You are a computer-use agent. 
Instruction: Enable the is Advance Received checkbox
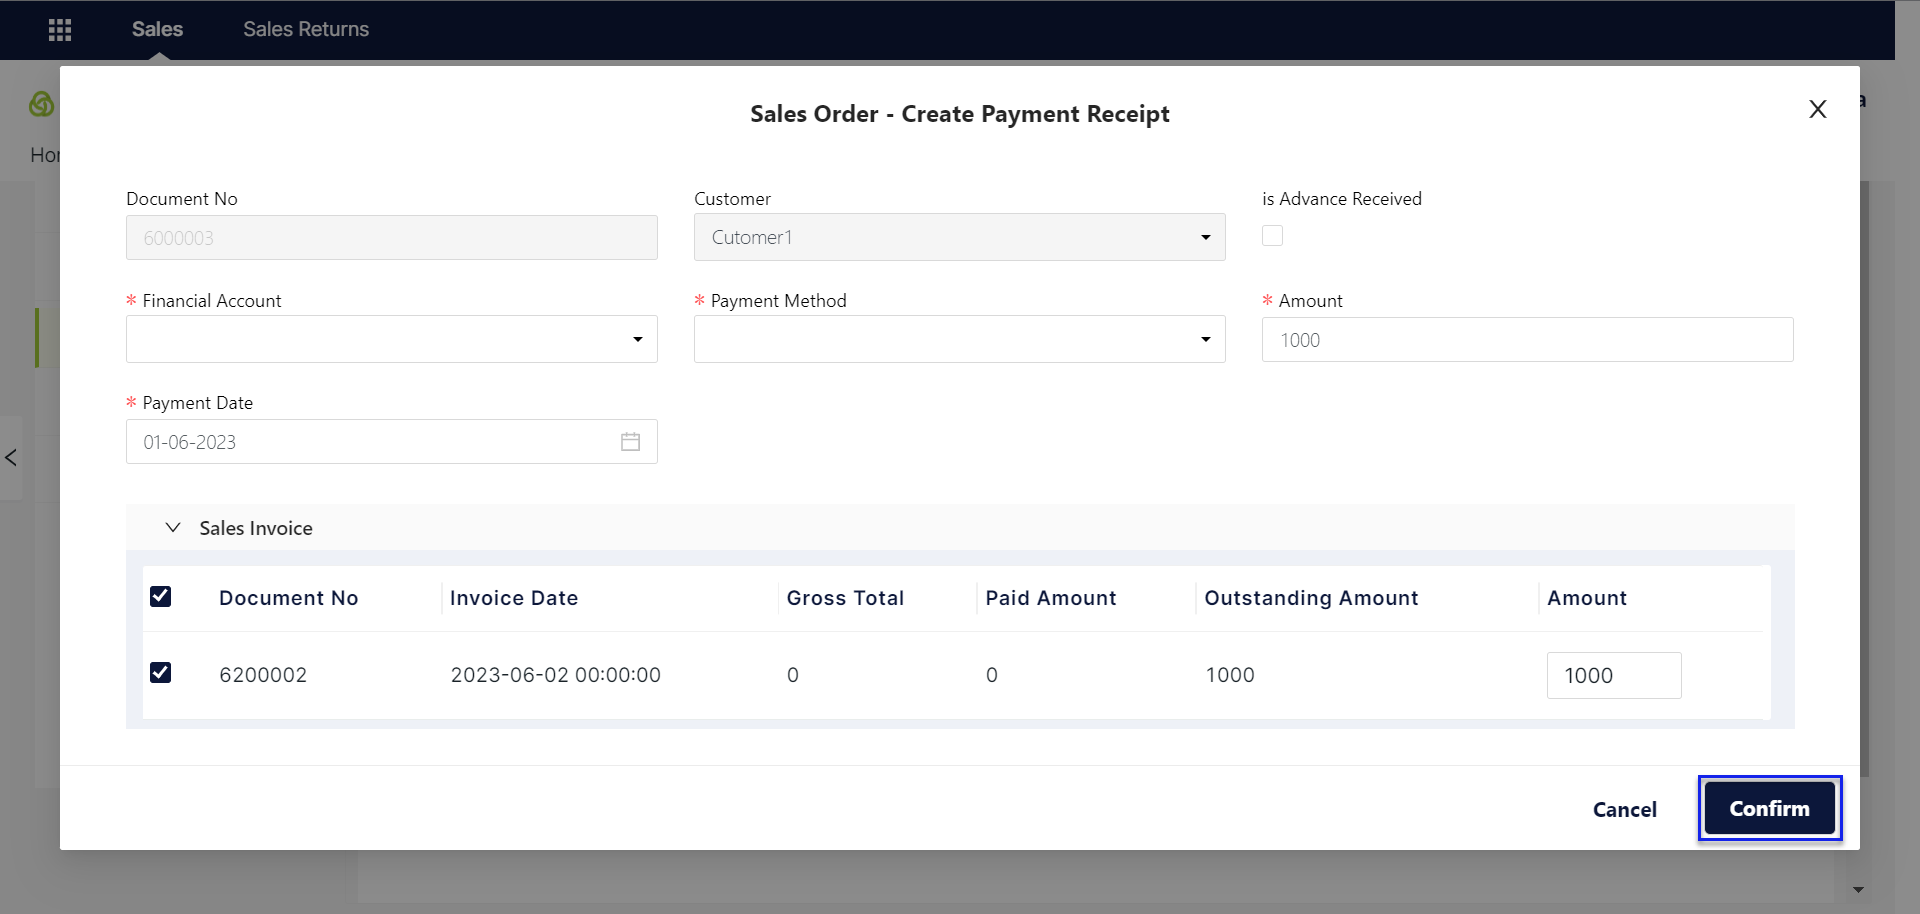tap(1272, 236)
